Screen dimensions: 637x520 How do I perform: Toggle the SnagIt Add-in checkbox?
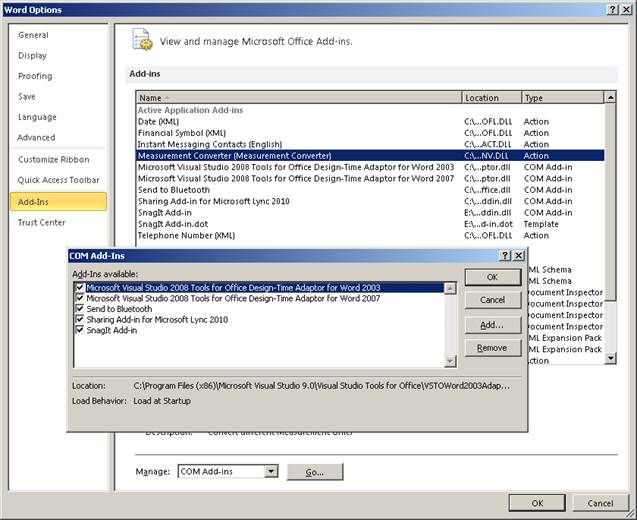(x=80, y=329)
